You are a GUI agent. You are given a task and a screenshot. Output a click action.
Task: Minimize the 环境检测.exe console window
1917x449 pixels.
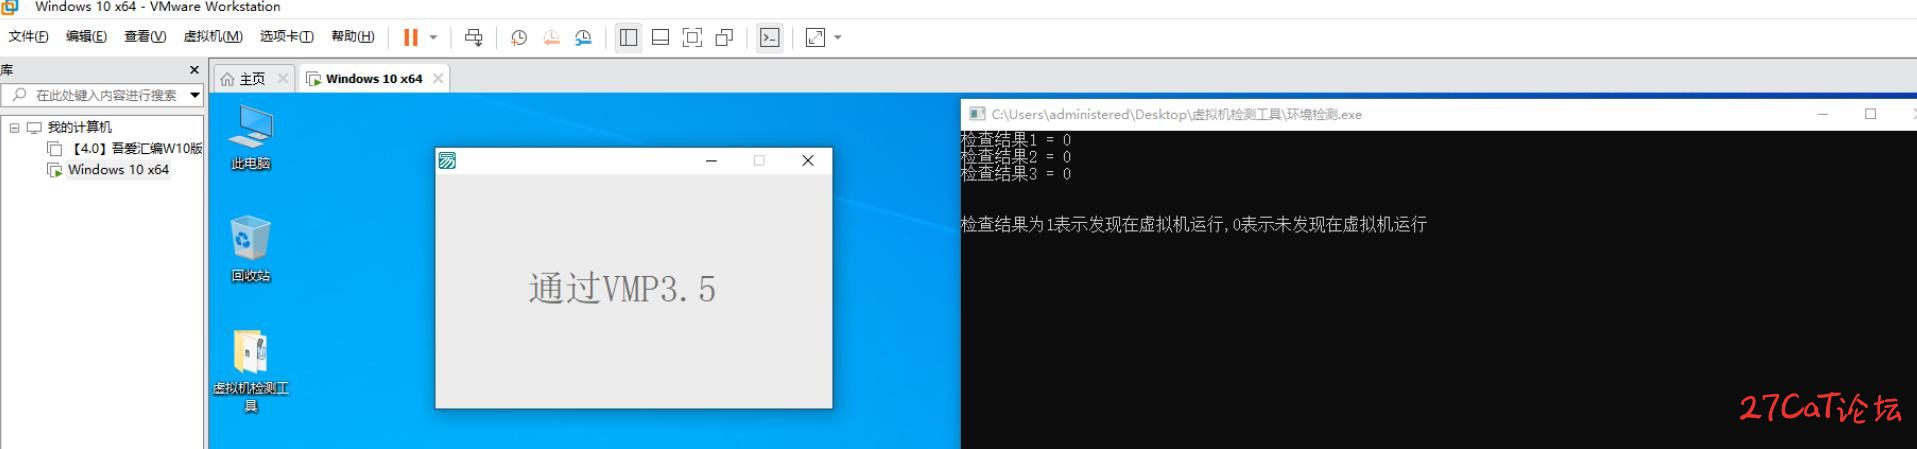click(x=1823, y=114)
